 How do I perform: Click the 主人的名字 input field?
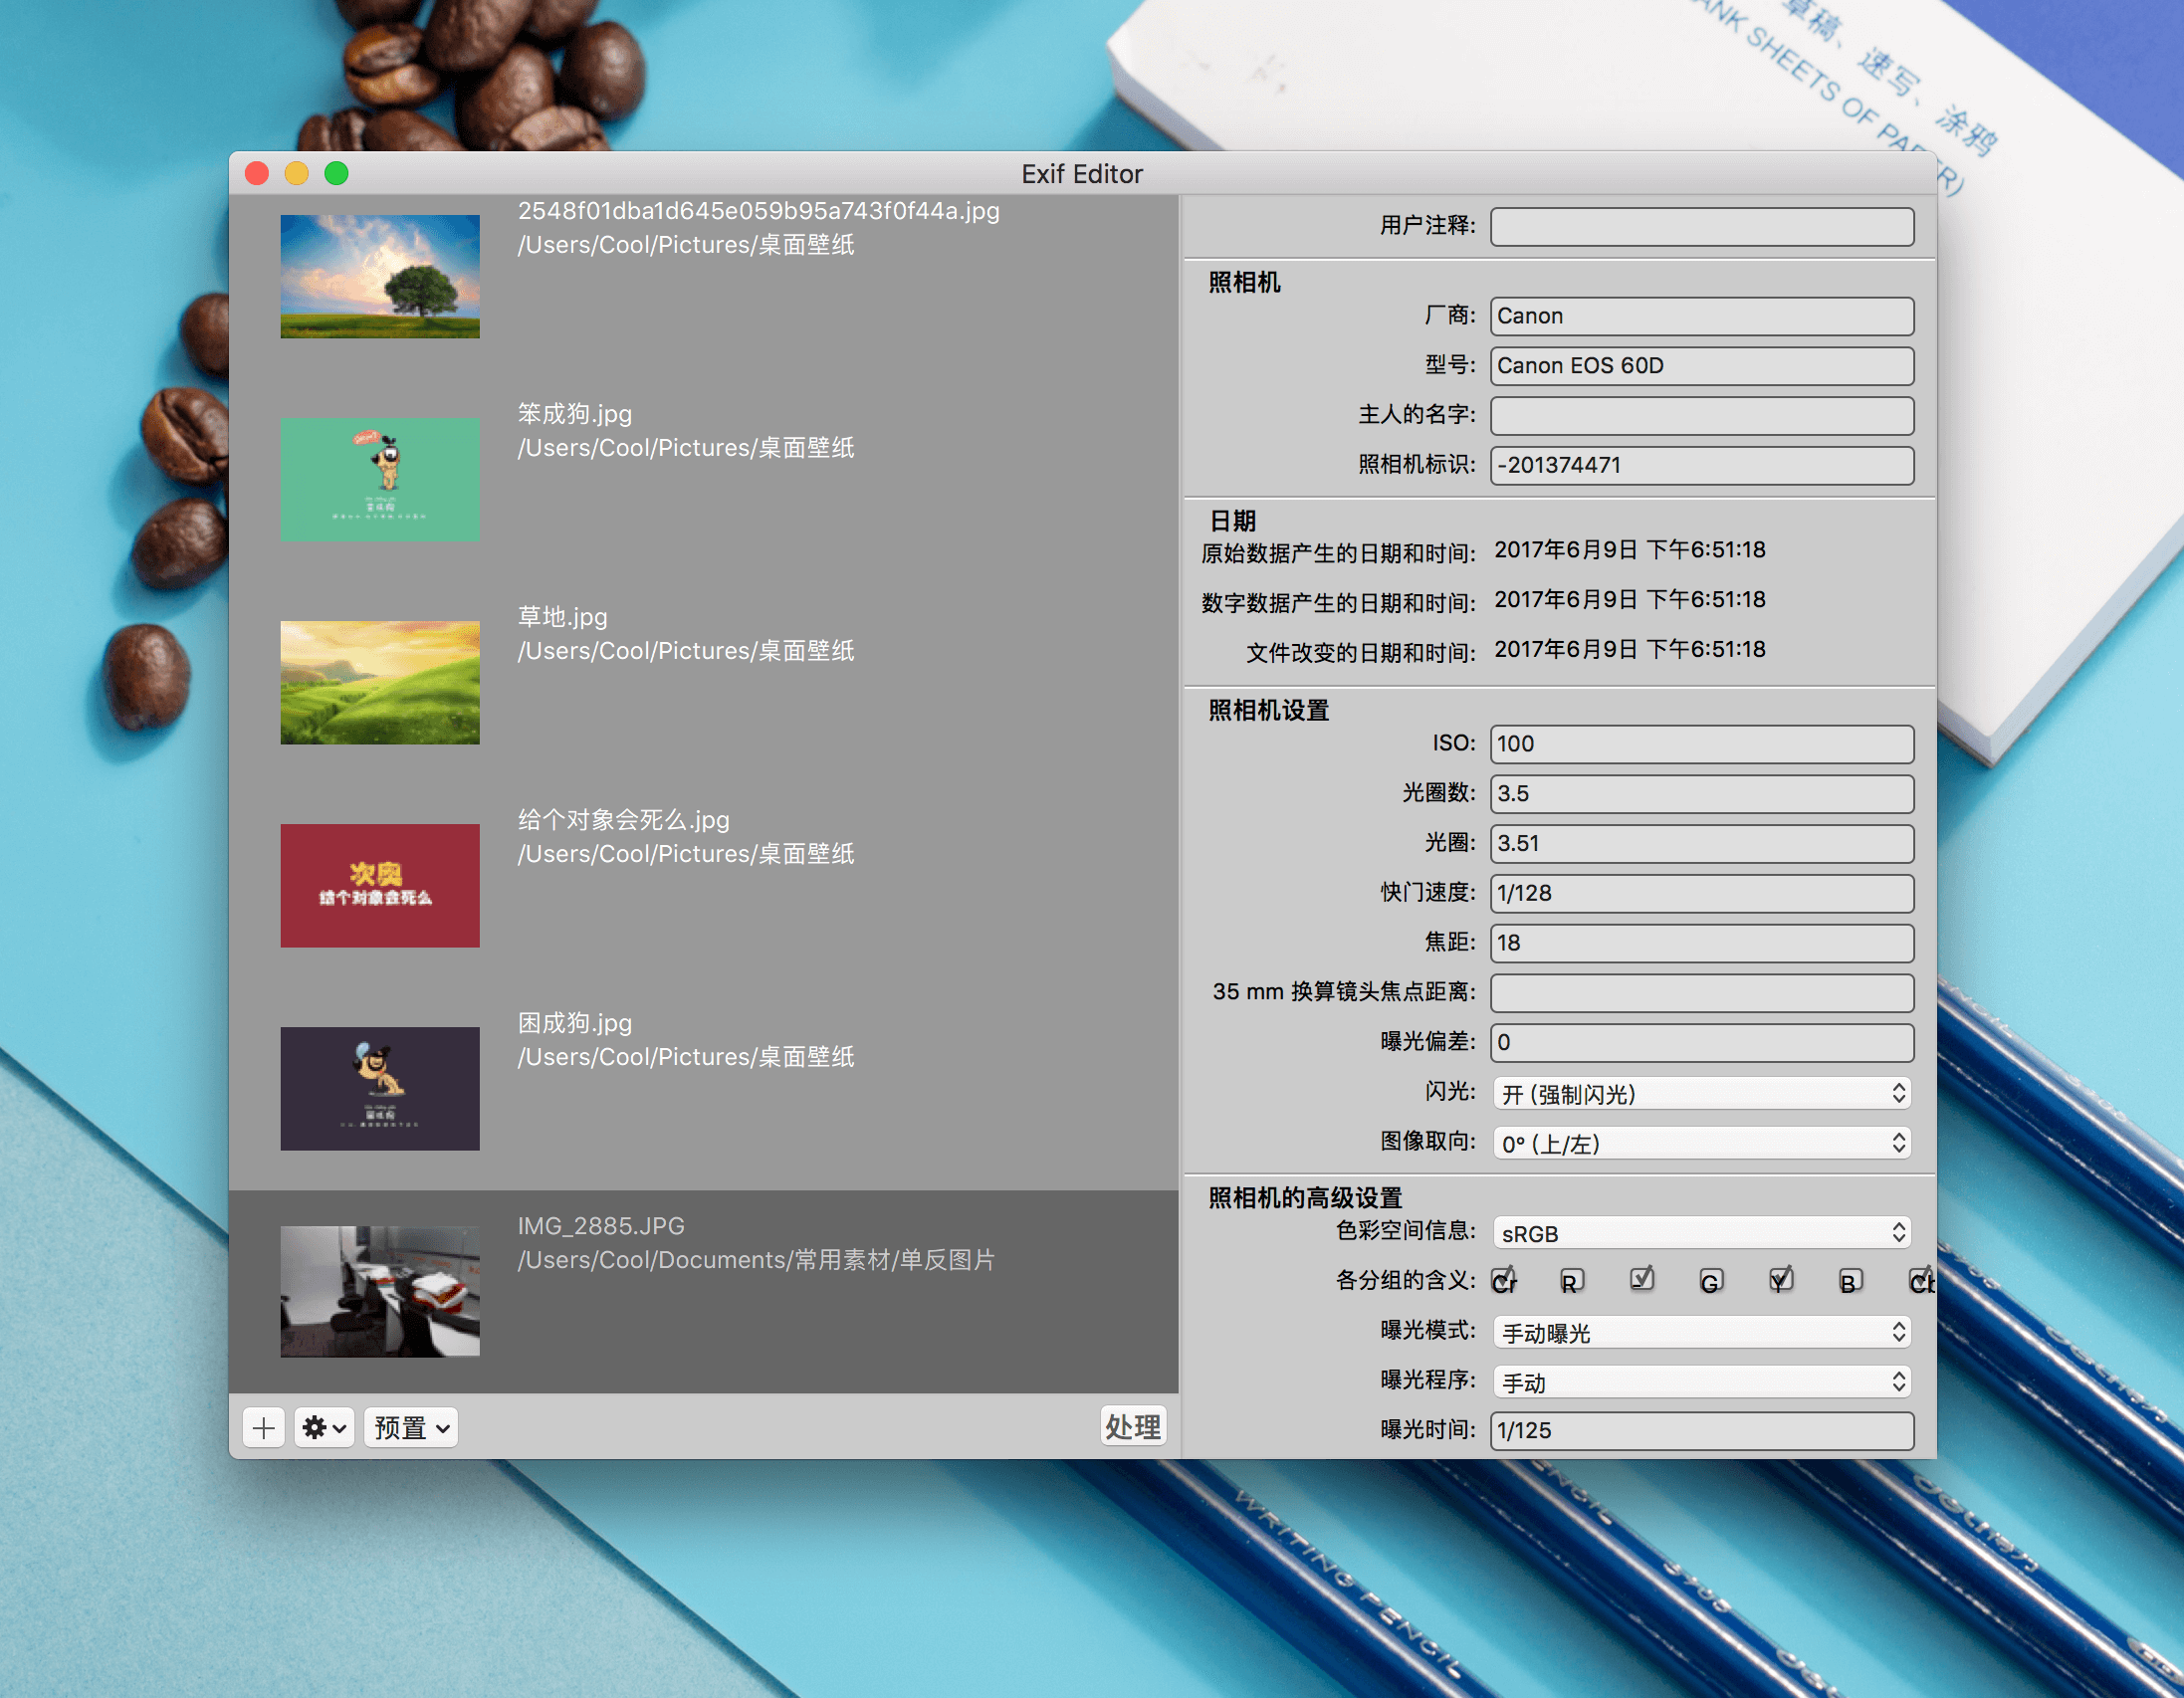coord(1702,416)
